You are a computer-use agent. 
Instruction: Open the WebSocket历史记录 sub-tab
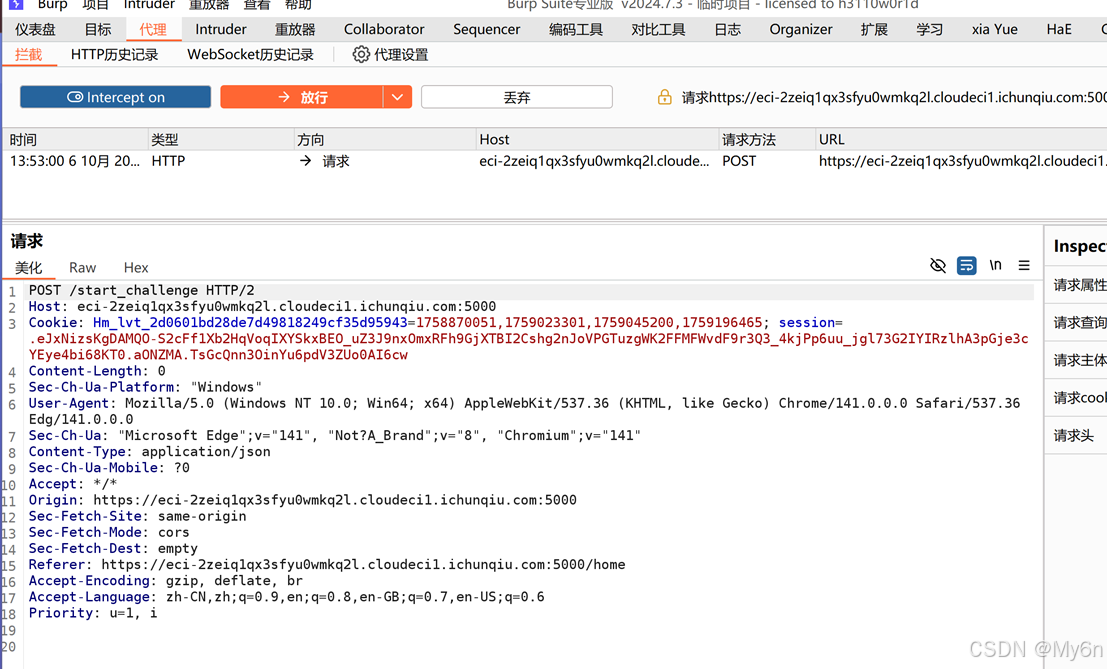(250, 54)
